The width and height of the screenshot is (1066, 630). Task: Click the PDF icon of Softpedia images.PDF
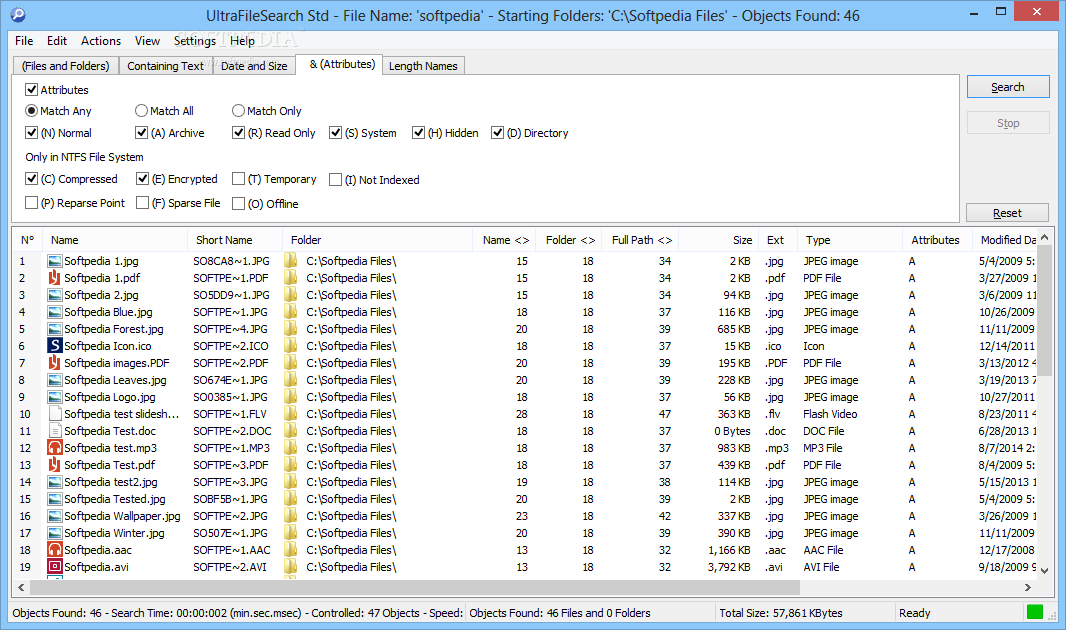coord(54,363)
